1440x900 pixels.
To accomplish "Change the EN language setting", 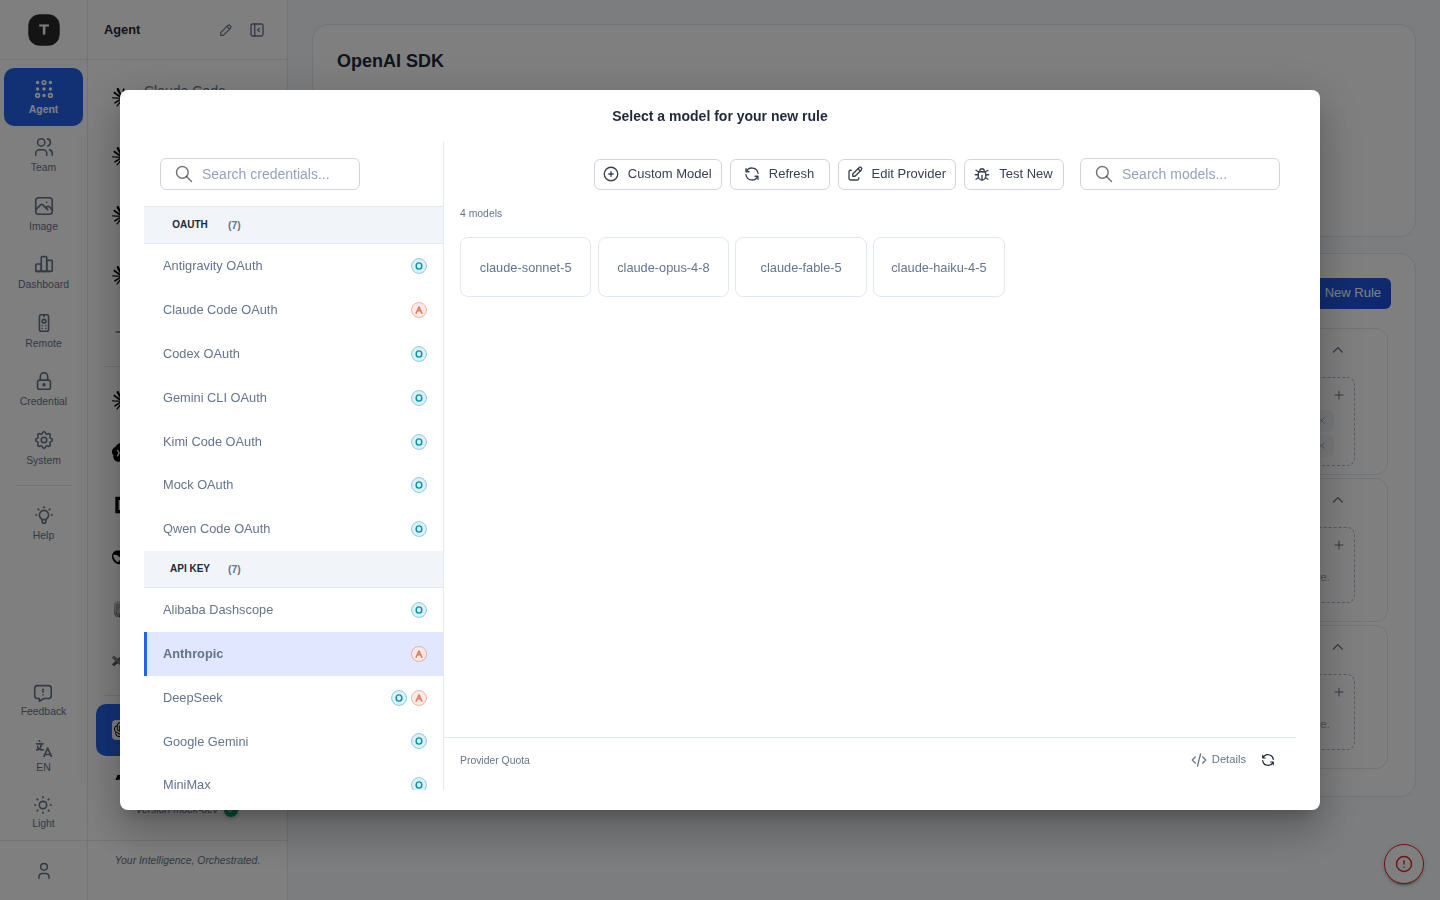I will point(43,756).
